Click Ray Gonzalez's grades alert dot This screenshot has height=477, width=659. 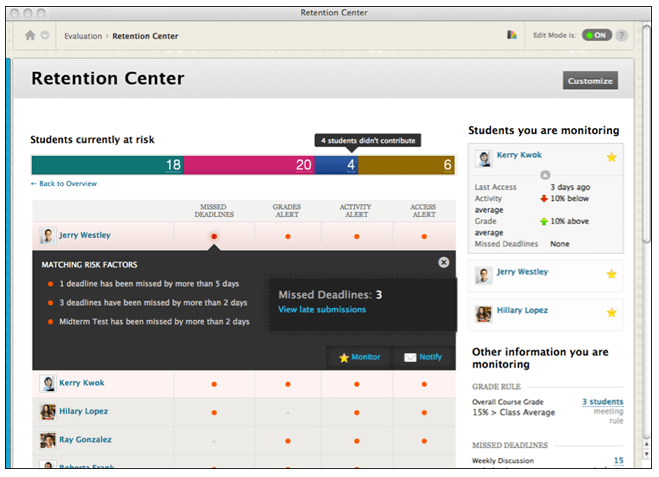coord(288,441)
